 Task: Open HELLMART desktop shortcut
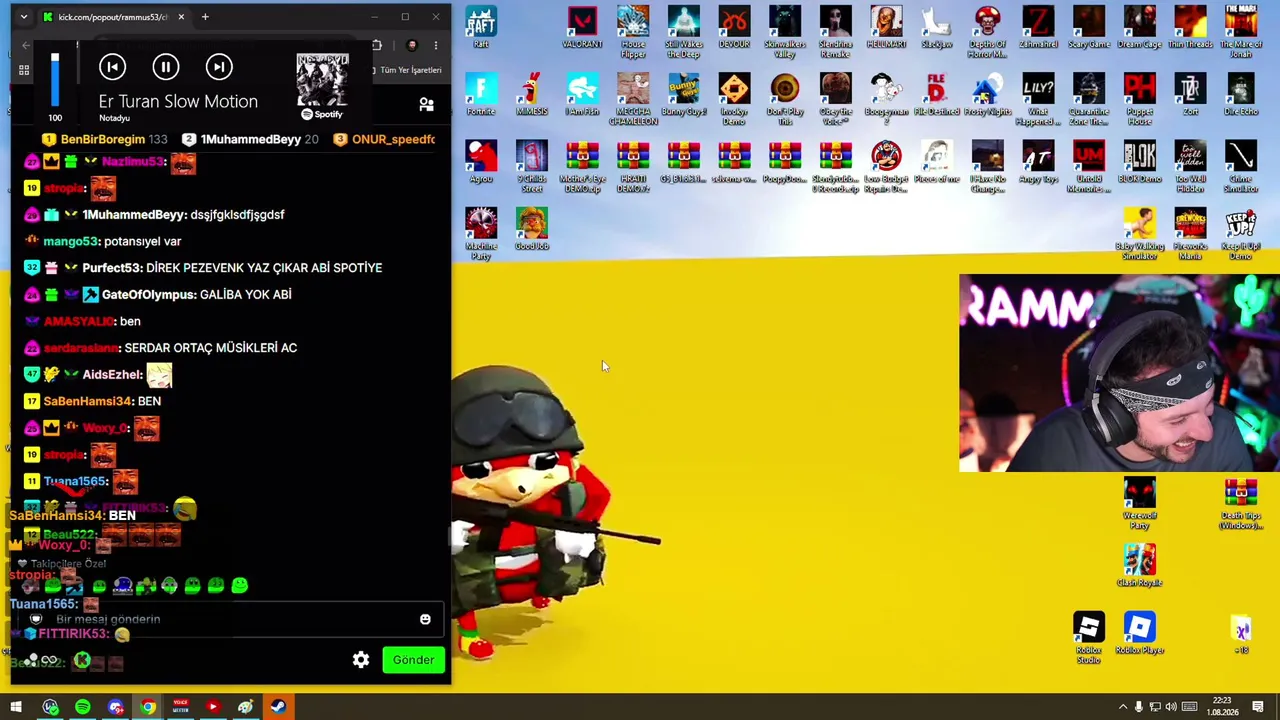886,28
